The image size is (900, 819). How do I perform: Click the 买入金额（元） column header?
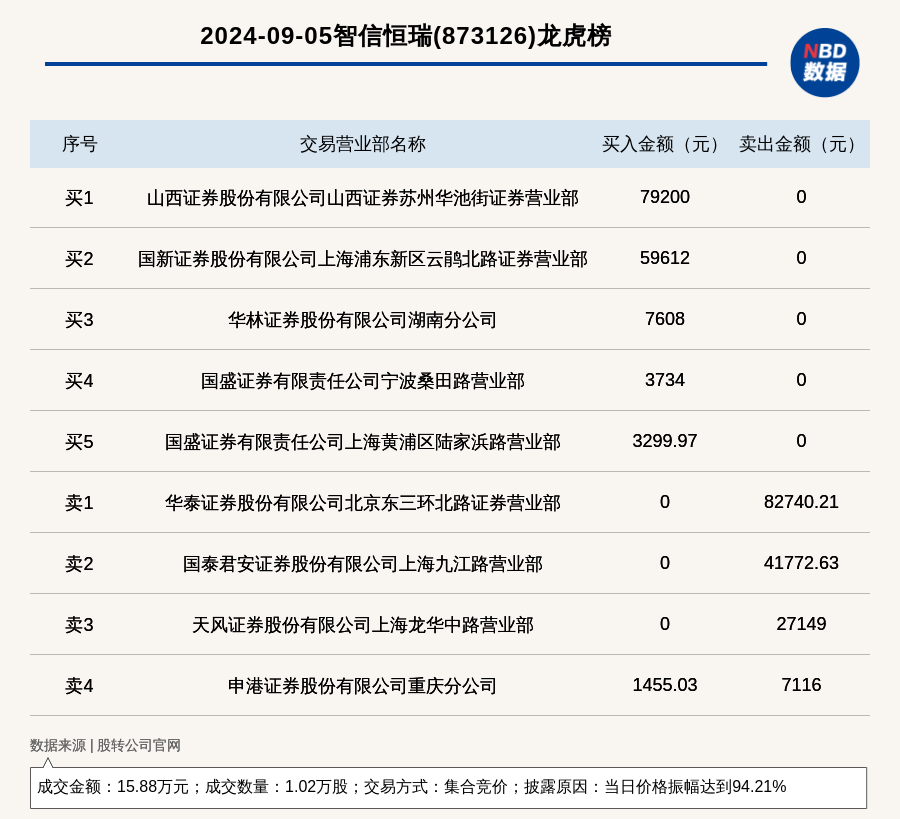coord(665,144)
